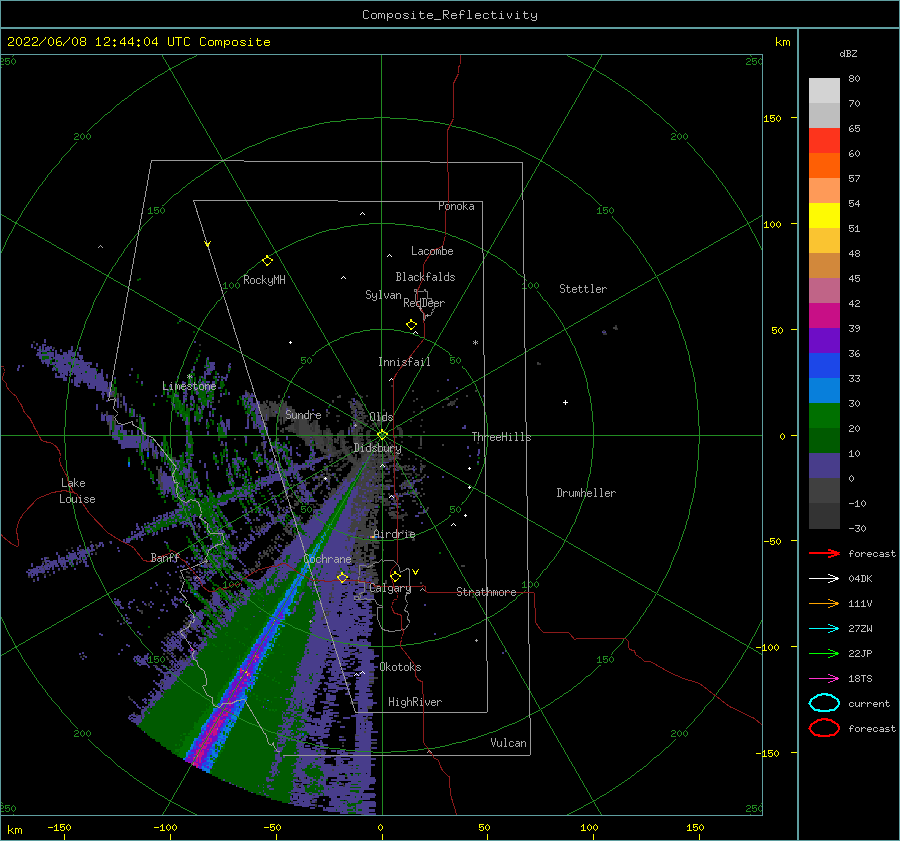900x841 pixels.
Task: Click the Ponoka label
Action: pos(456,206)
